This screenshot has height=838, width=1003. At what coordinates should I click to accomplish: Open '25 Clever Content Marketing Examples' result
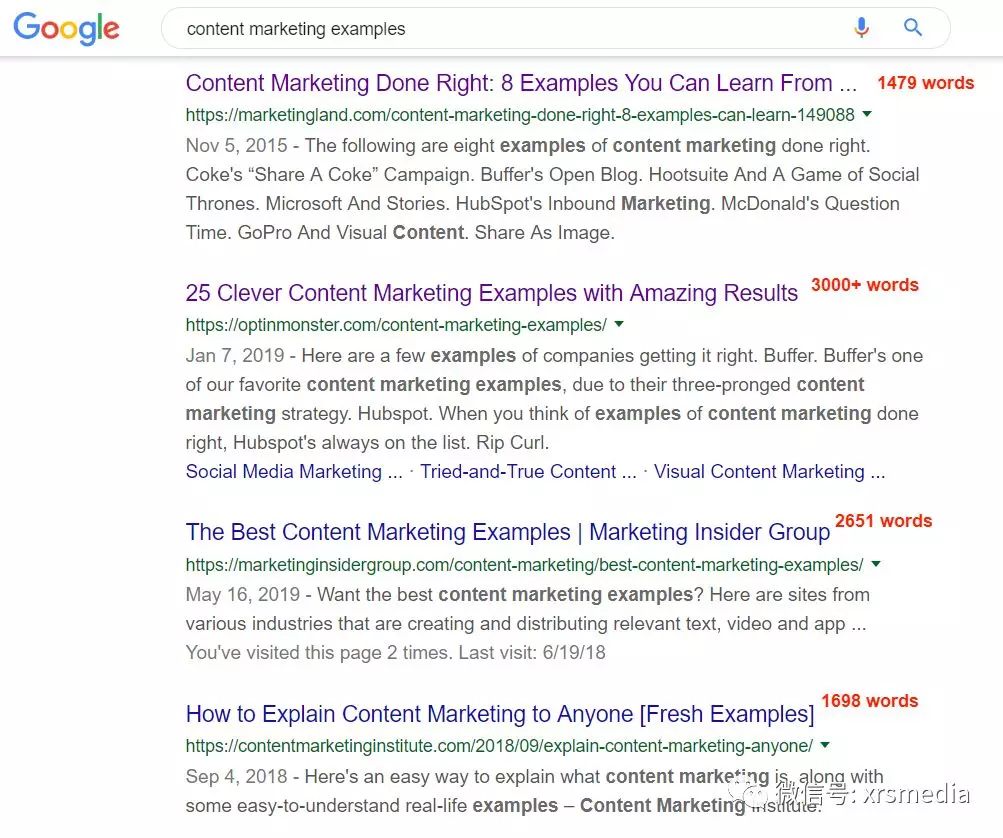492,293
